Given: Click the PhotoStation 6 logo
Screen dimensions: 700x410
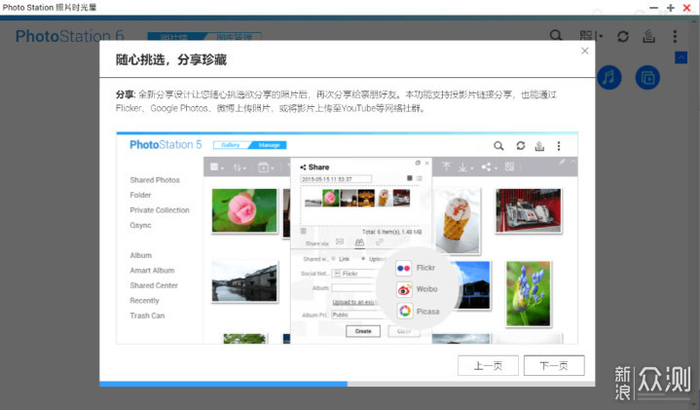Looking at the screenshot, I should point(70,36).
